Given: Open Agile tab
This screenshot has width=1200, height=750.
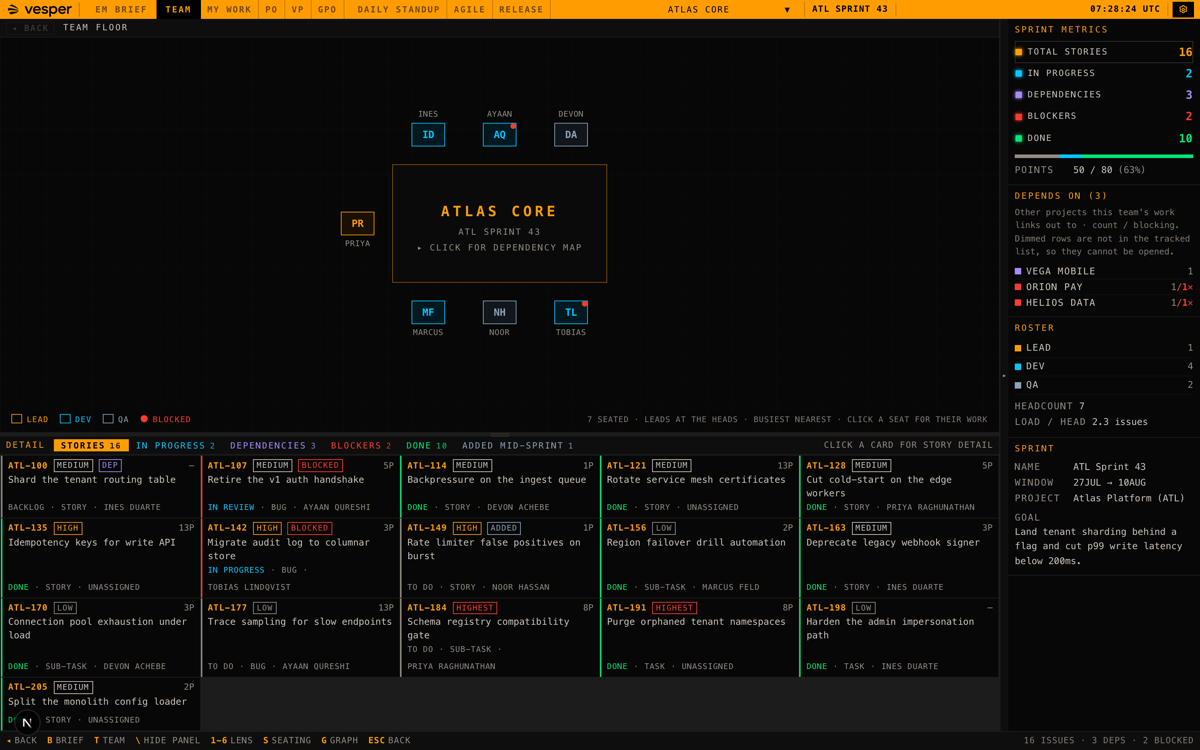Looking at the screenshot, I should pyautogui.click(x=469, y=9).
